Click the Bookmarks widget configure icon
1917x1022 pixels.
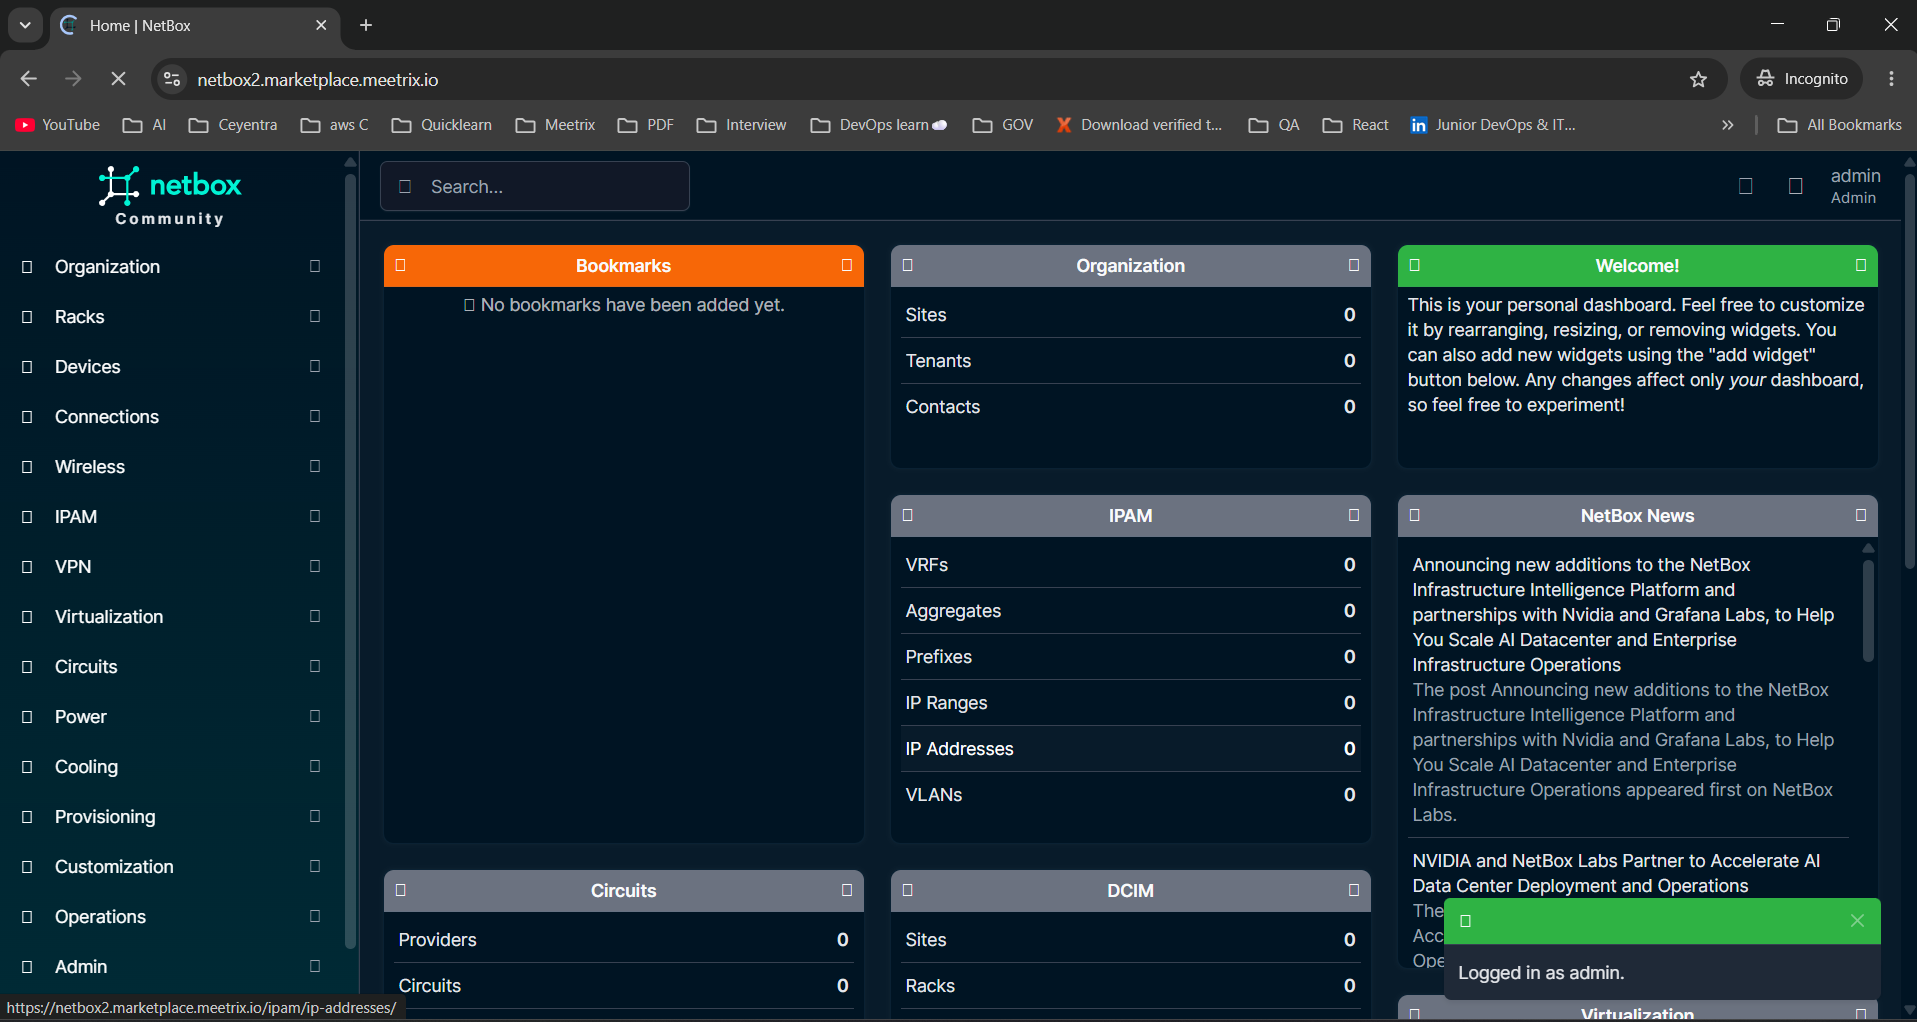(401, 265)
